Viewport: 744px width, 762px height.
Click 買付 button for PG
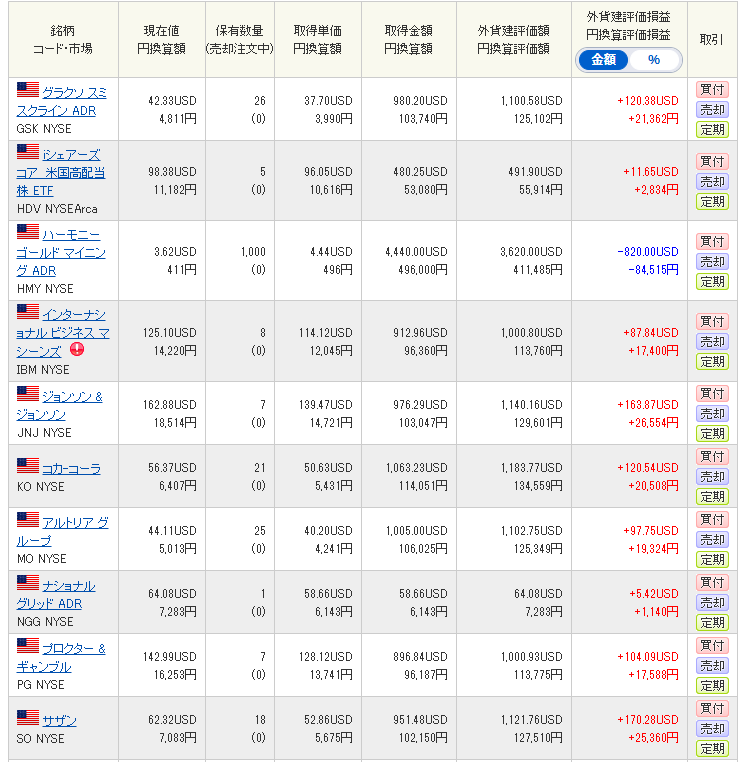(x=712, y=646)
